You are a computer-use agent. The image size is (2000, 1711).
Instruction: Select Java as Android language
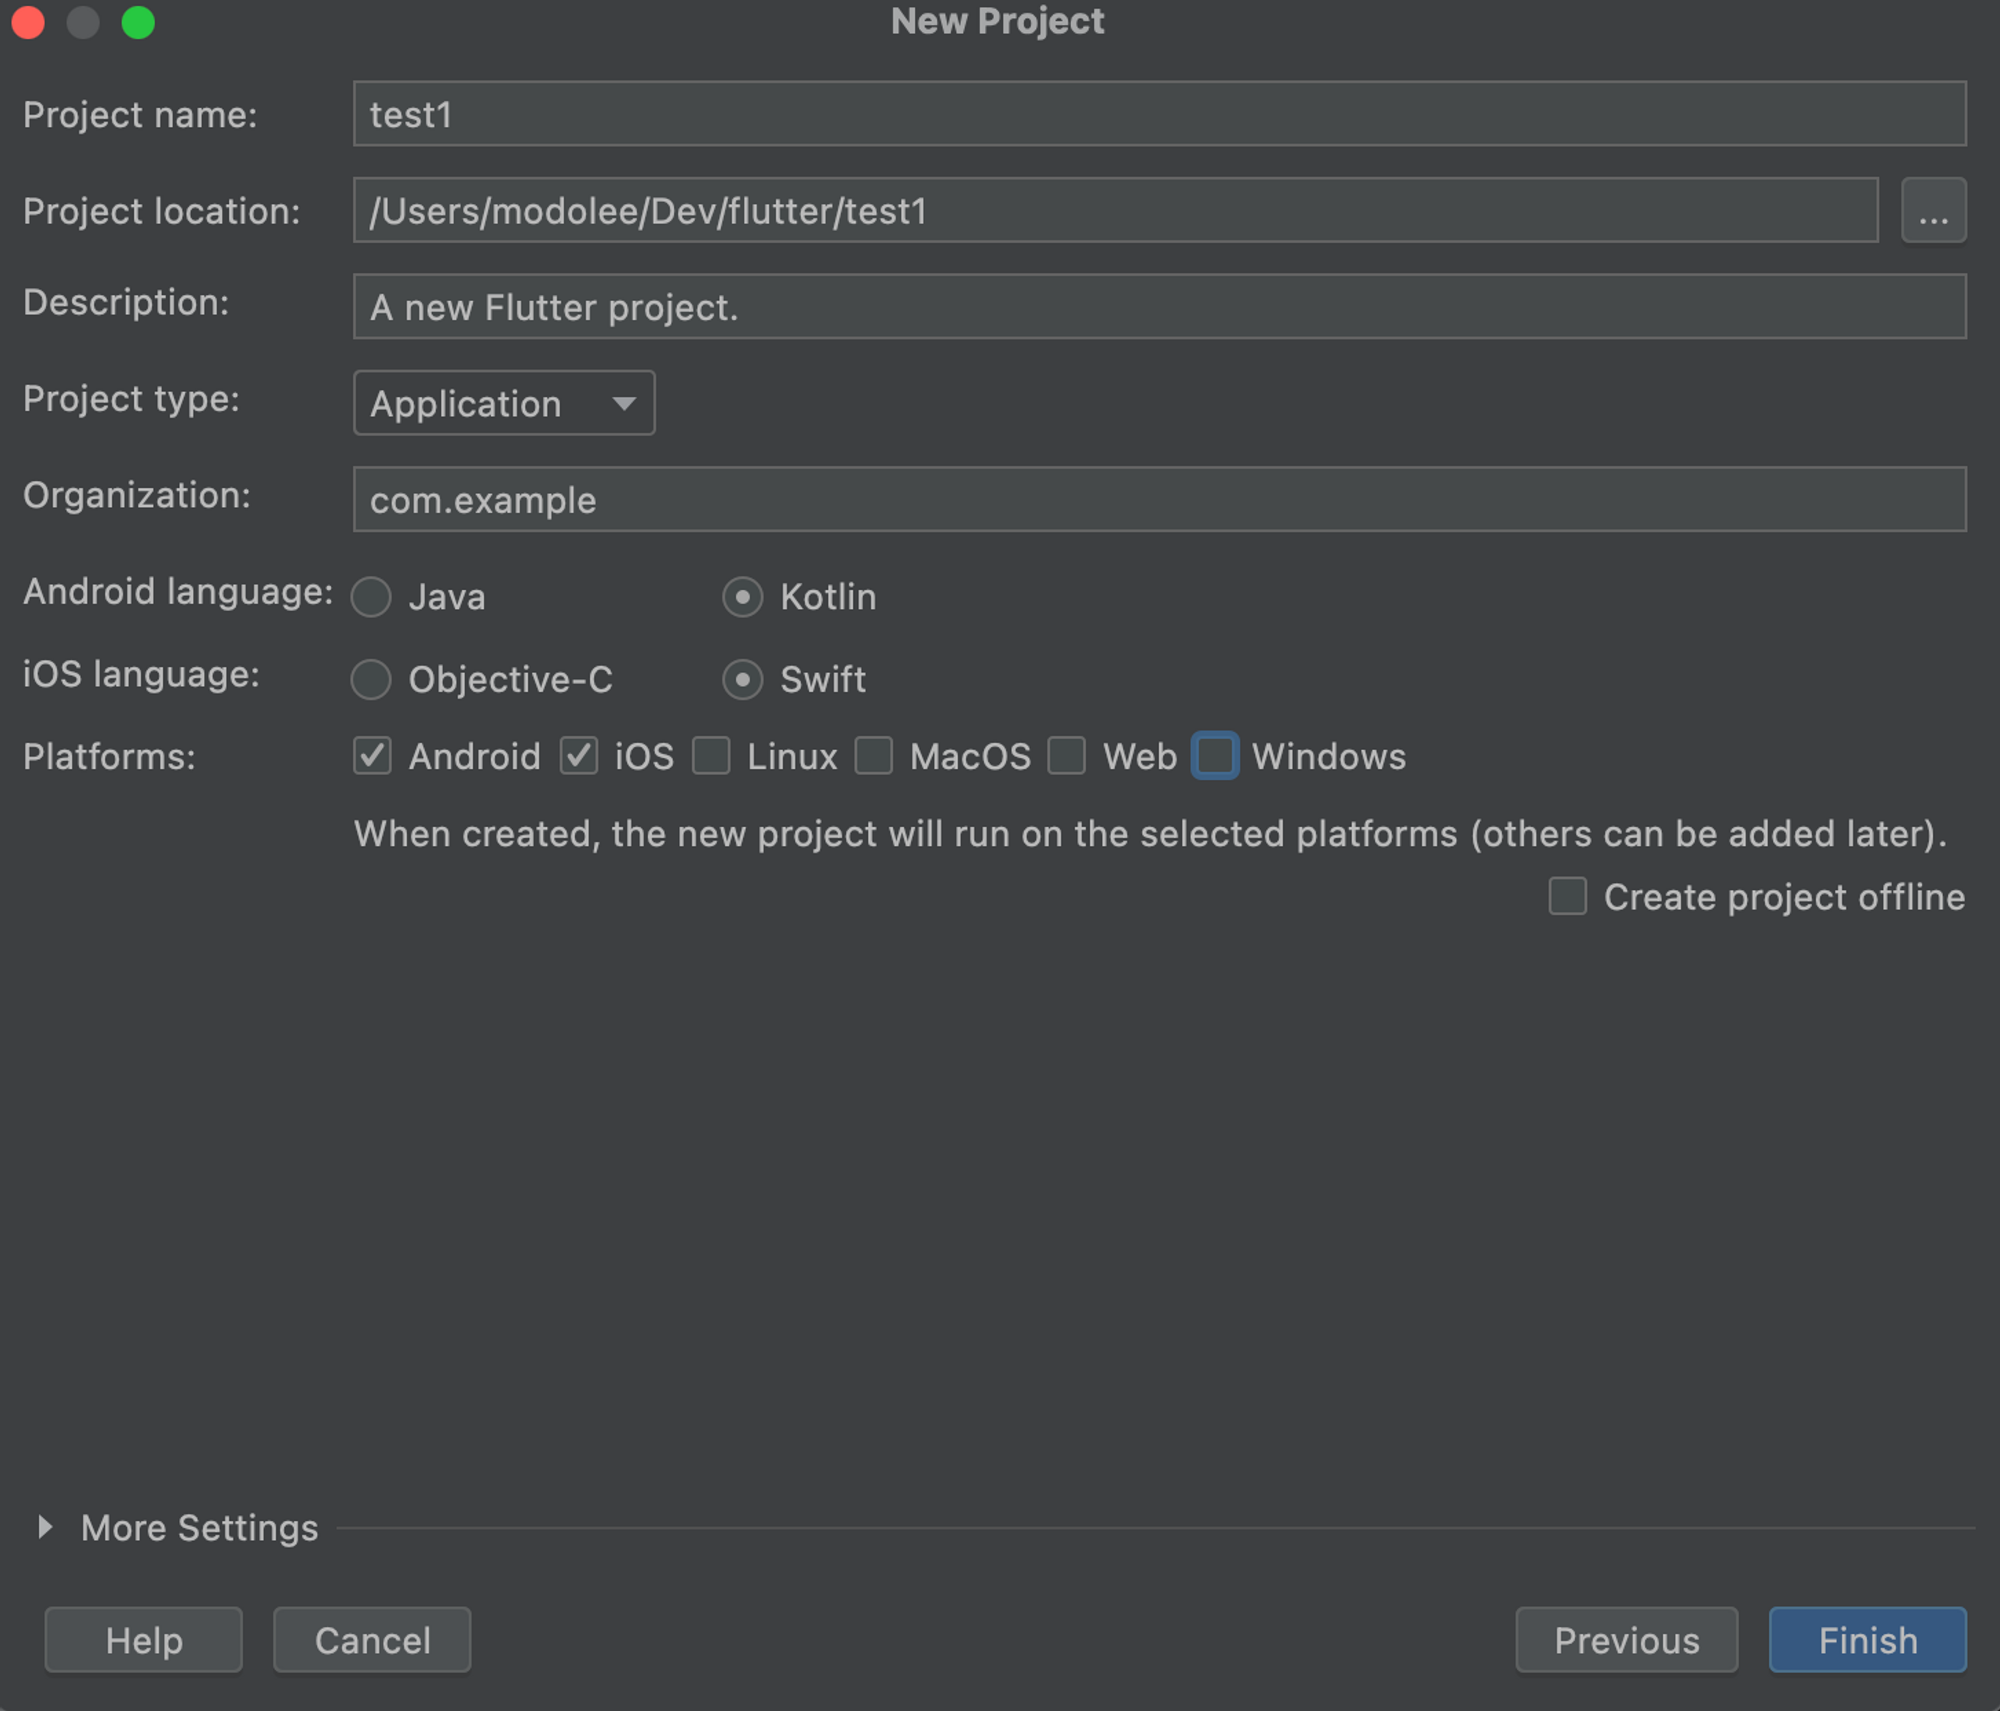371,597
